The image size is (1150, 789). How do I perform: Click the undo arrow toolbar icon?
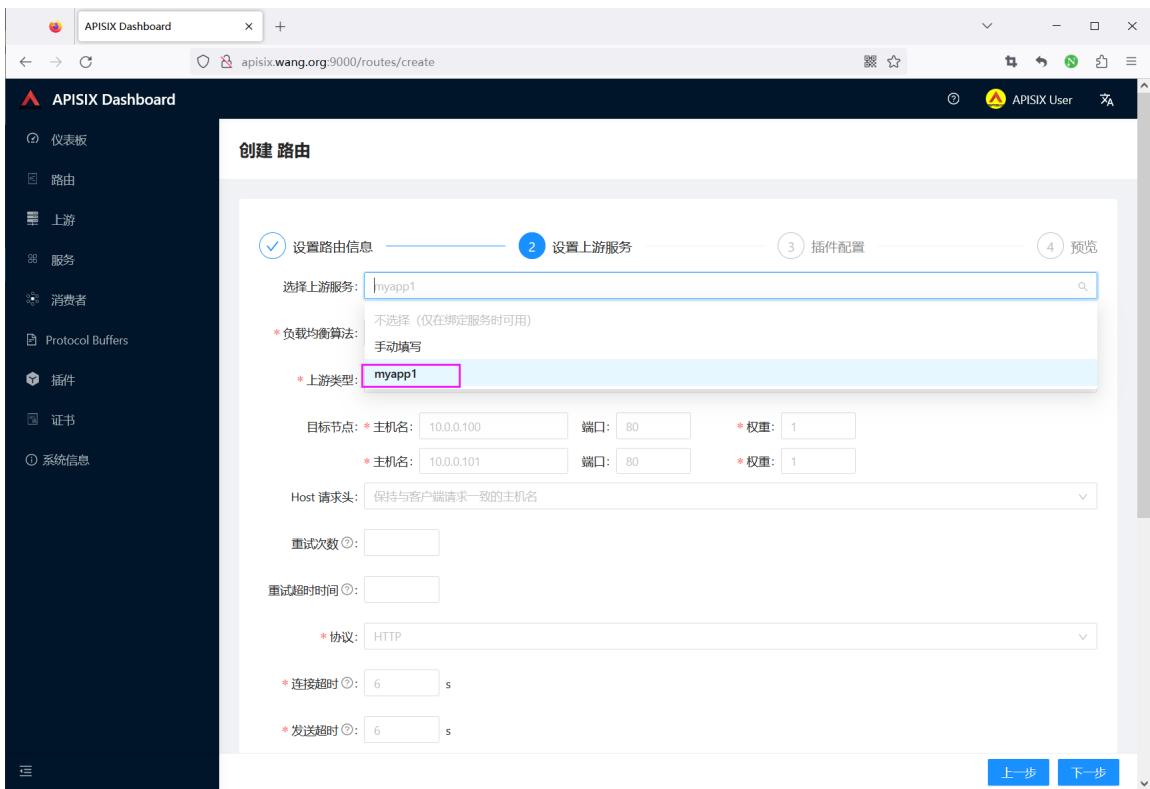pos(1041,62)
